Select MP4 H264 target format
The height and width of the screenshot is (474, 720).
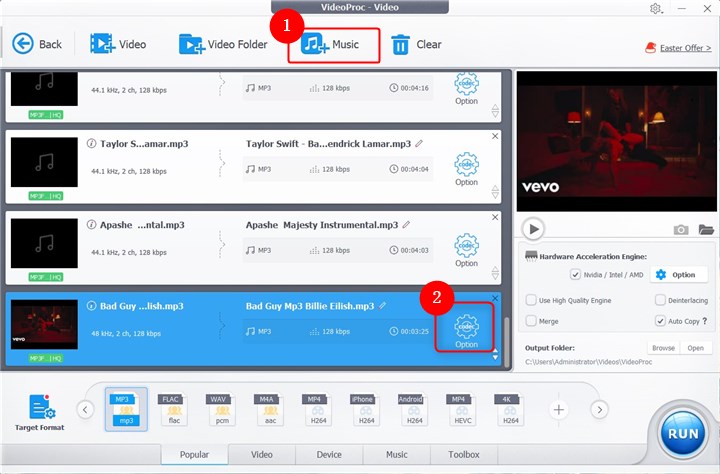318,409
